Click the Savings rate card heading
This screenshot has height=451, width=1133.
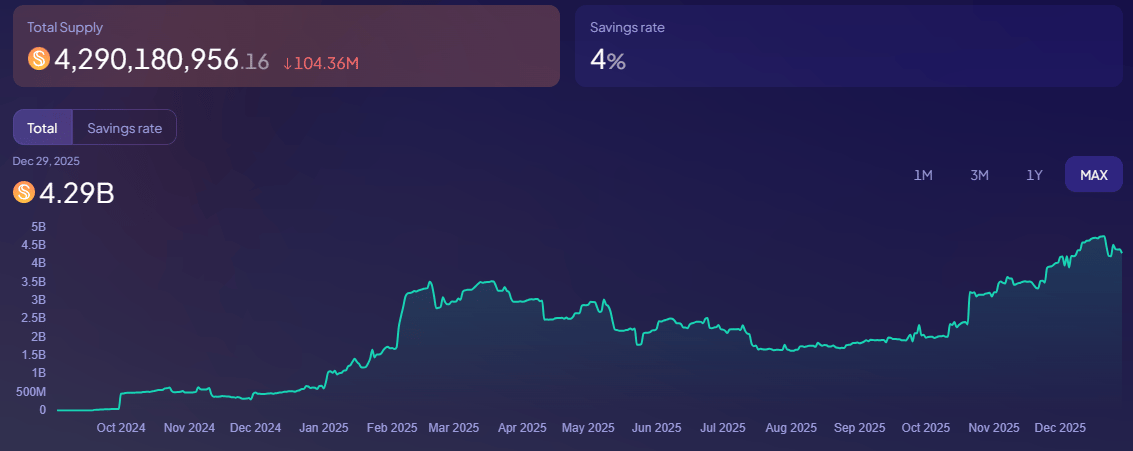627,27
